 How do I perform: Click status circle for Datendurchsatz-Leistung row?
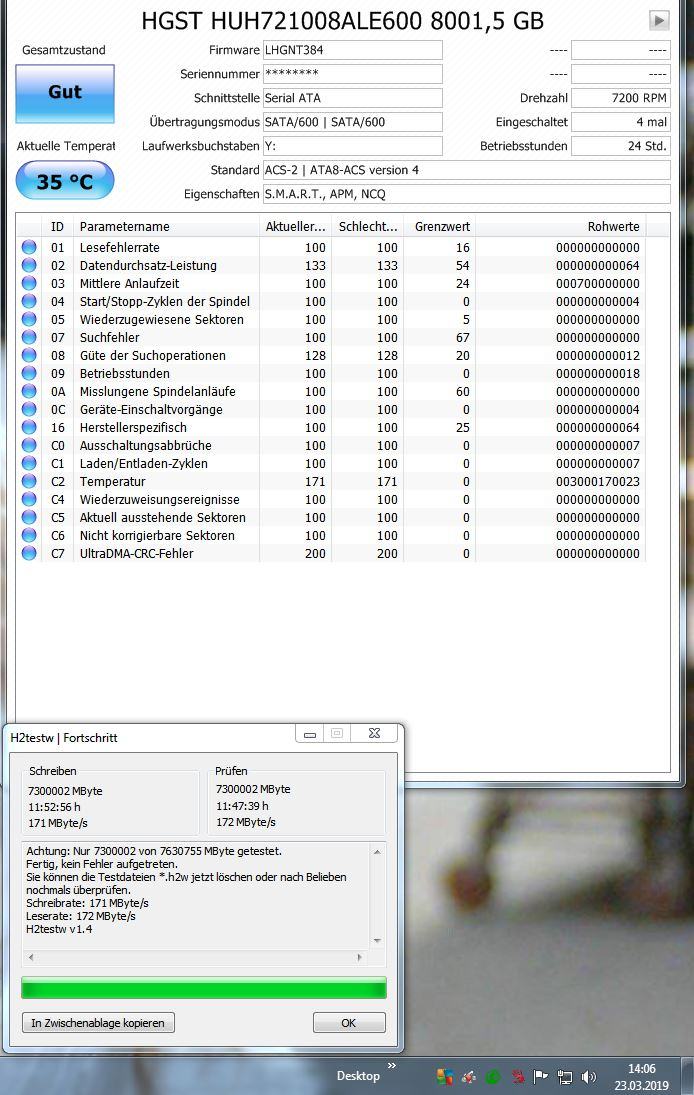click(x=29, y=265)
